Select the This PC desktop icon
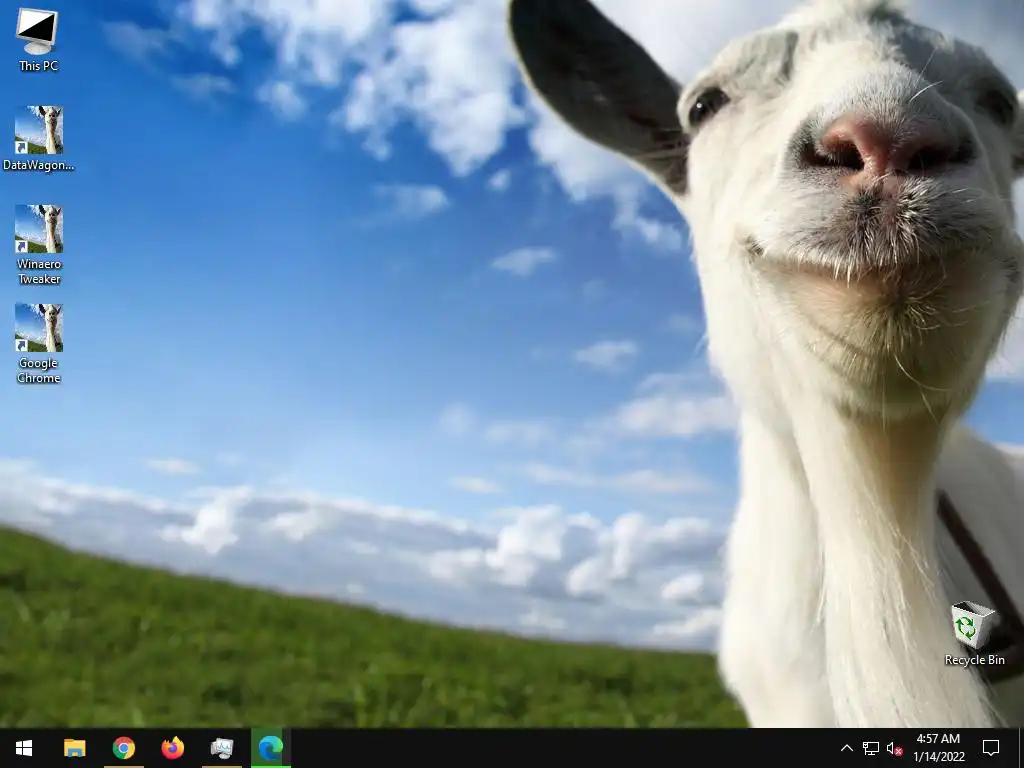This screenshot has width=1024, height=768. [x=38, y=39]
